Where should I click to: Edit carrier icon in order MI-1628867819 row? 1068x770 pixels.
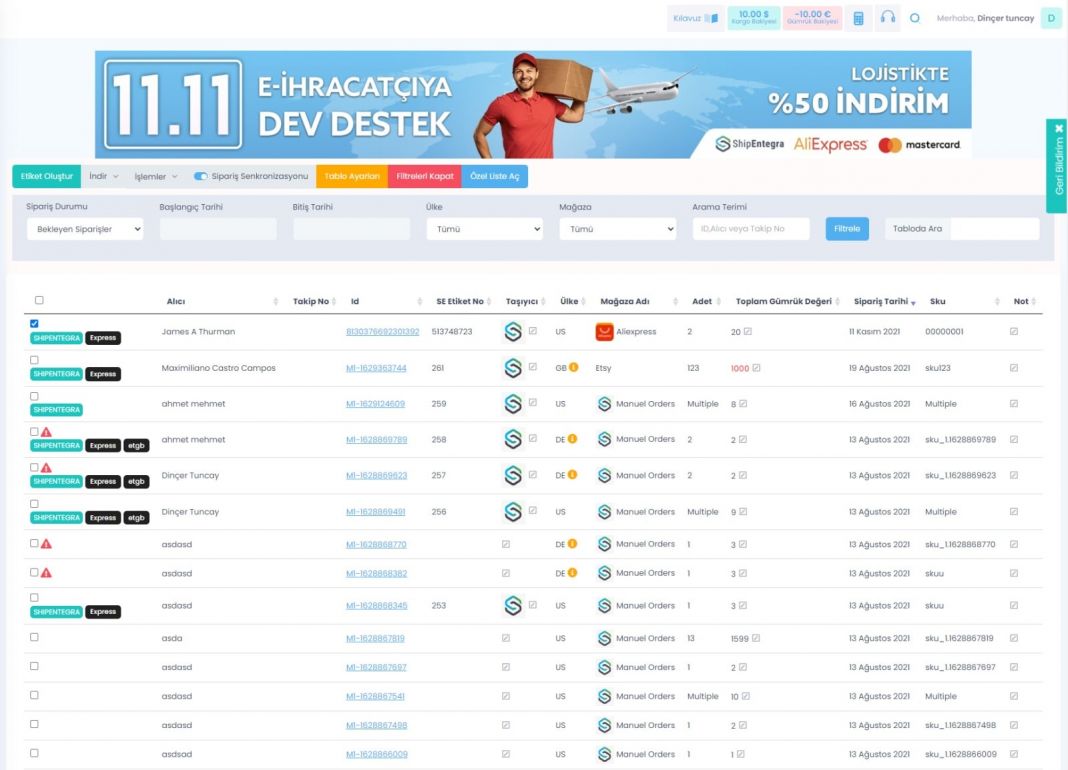(505, 638)
